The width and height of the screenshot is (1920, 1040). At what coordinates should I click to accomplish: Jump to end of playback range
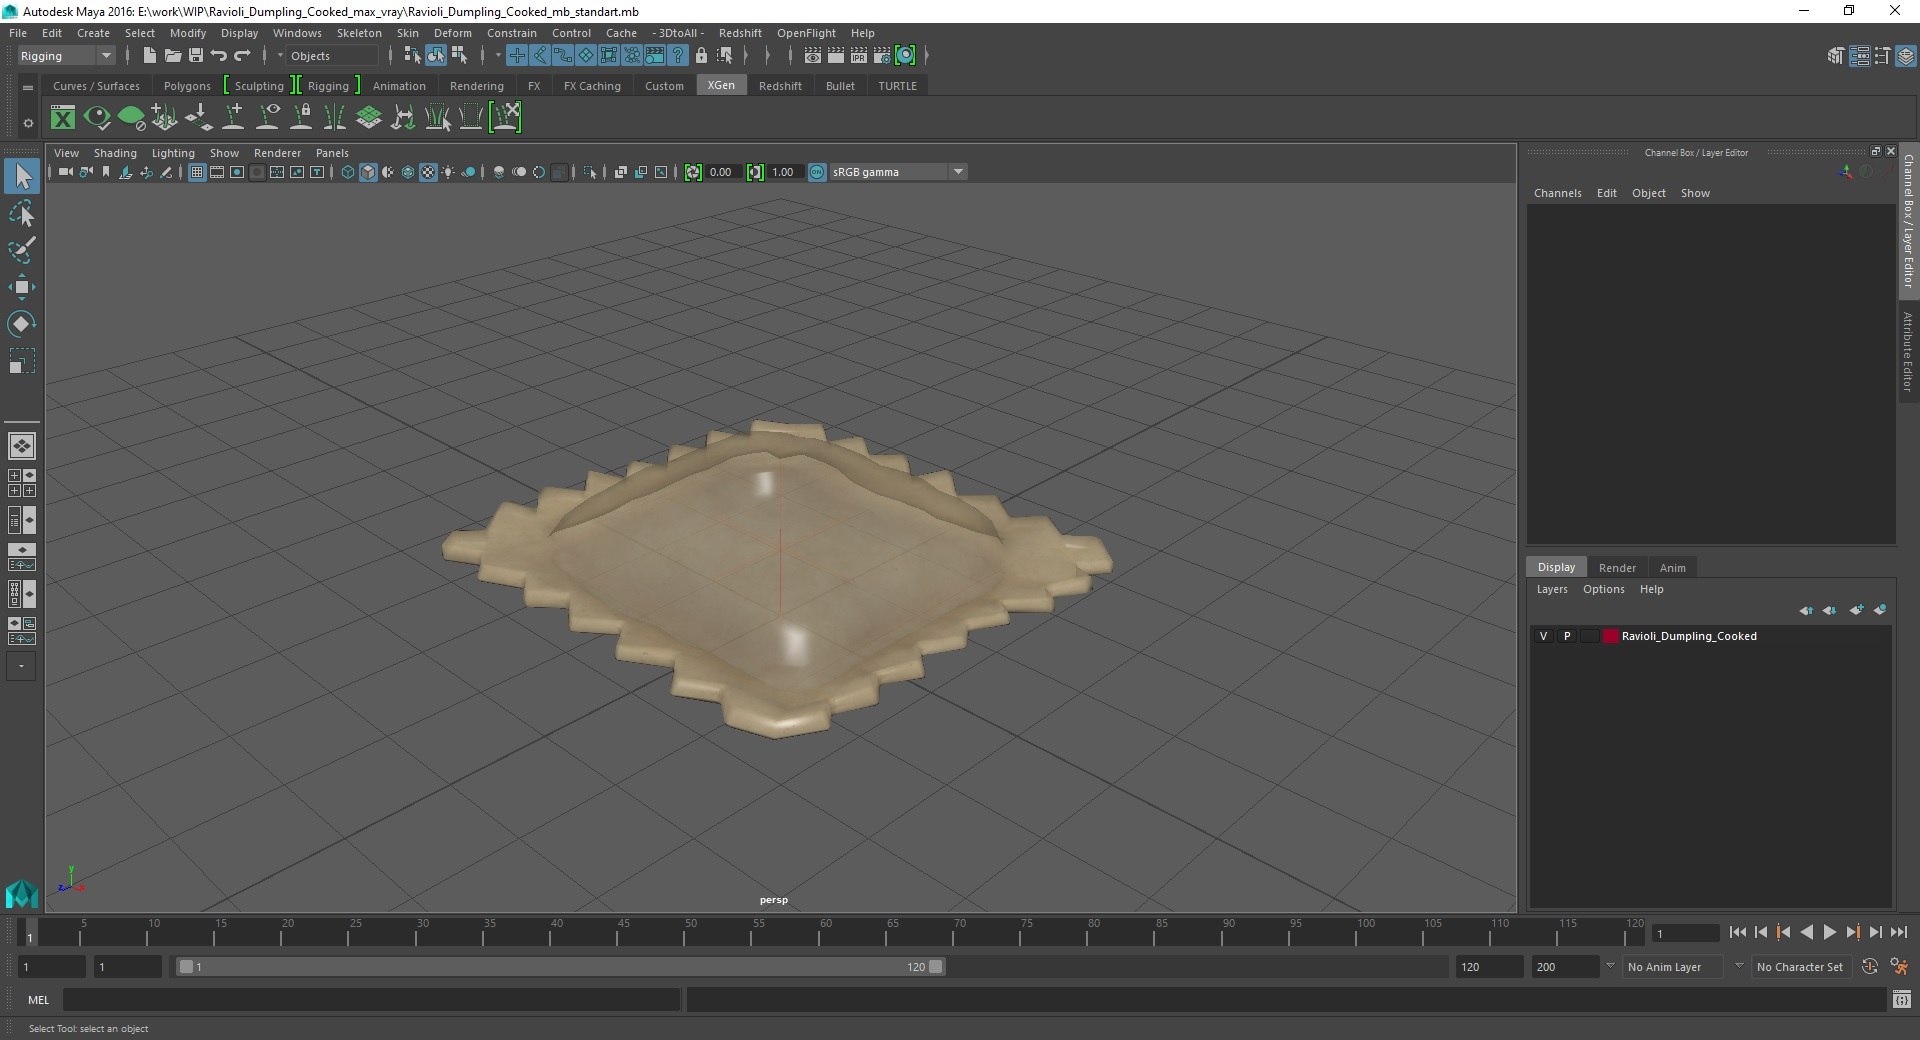pos(1898,932)
